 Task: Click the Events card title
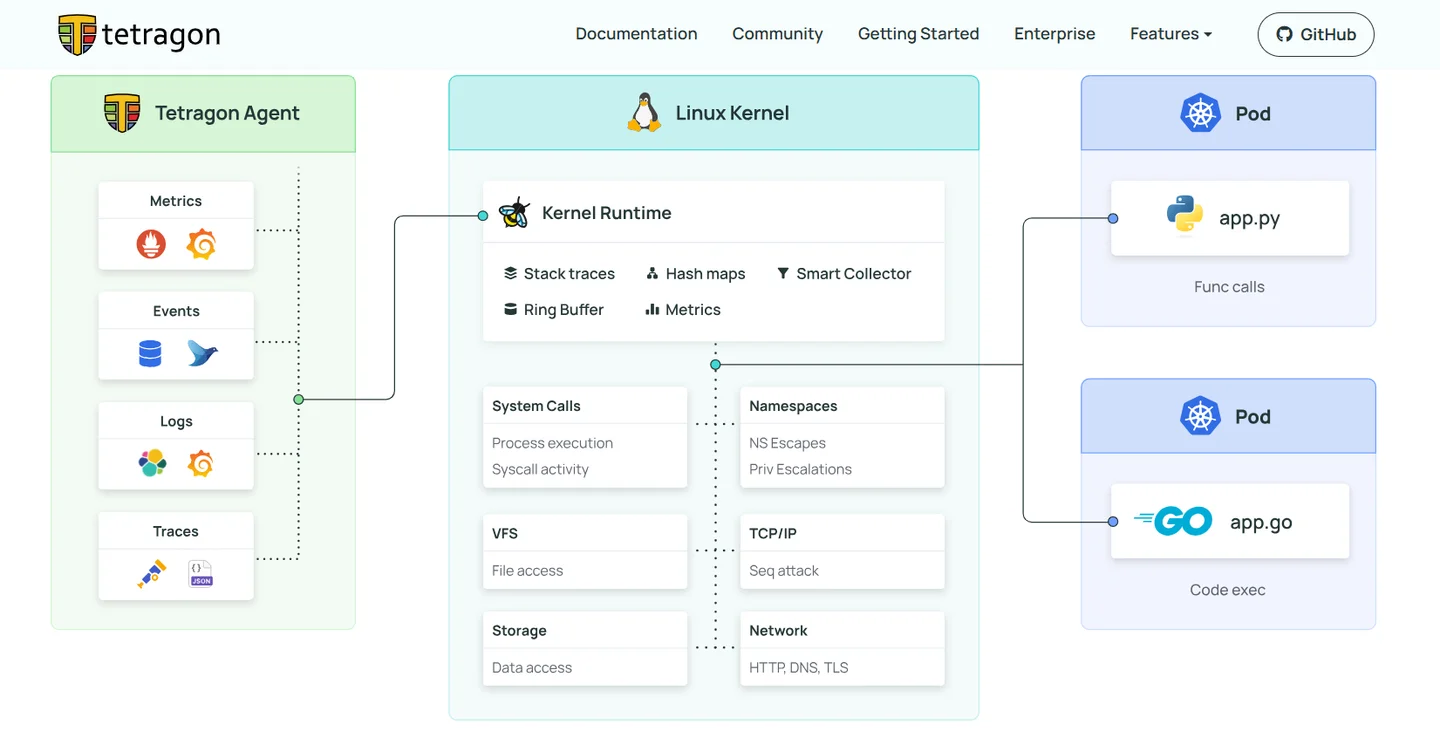coord(176,311)
